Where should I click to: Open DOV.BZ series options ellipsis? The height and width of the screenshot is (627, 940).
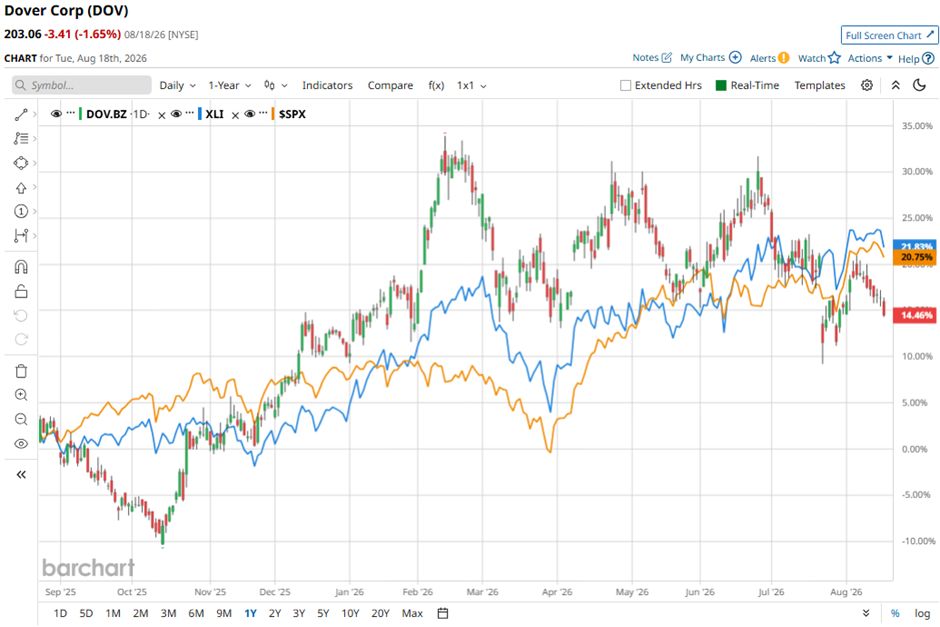71,113
